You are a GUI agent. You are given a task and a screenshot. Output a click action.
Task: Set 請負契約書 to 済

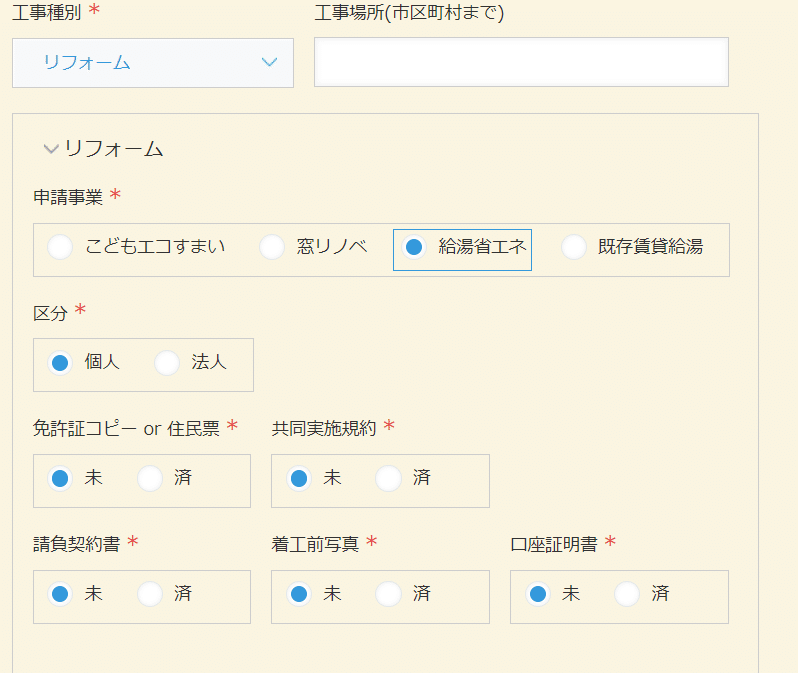pyautogui.click(x=150, y=594)
